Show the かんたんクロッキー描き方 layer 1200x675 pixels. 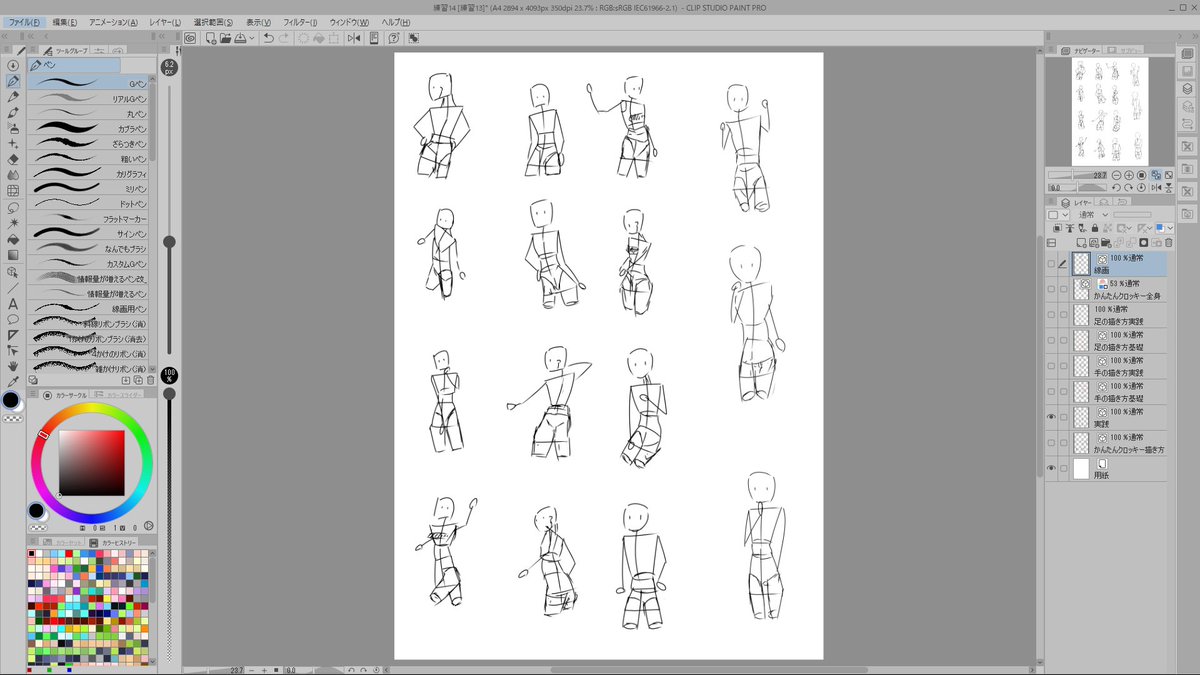pyautogui.click(x=1051, y=443)
